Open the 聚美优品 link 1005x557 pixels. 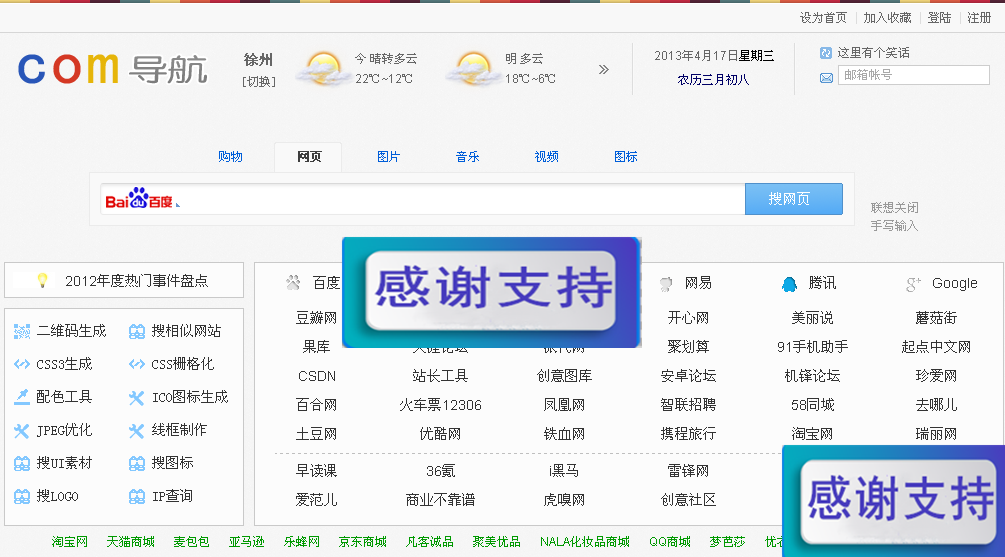click(496, 542)
